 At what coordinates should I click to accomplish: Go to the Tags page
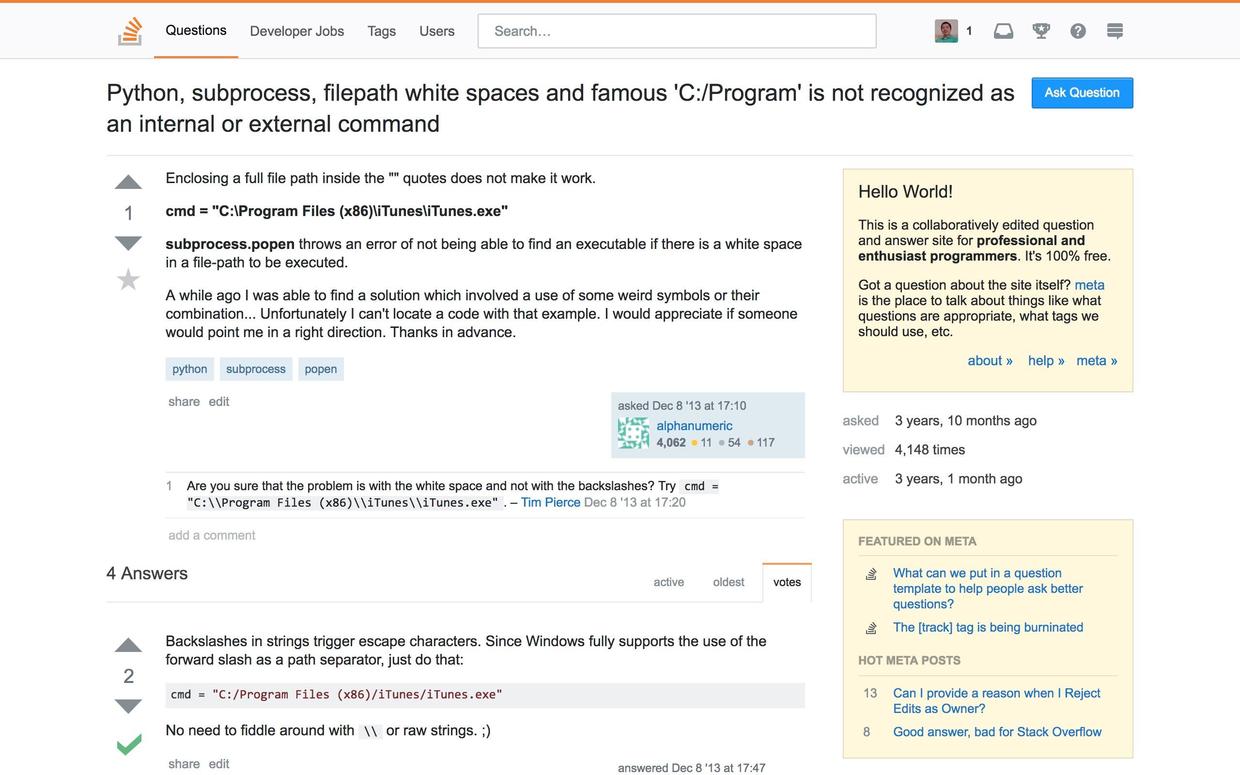click(x=381, y=31)
